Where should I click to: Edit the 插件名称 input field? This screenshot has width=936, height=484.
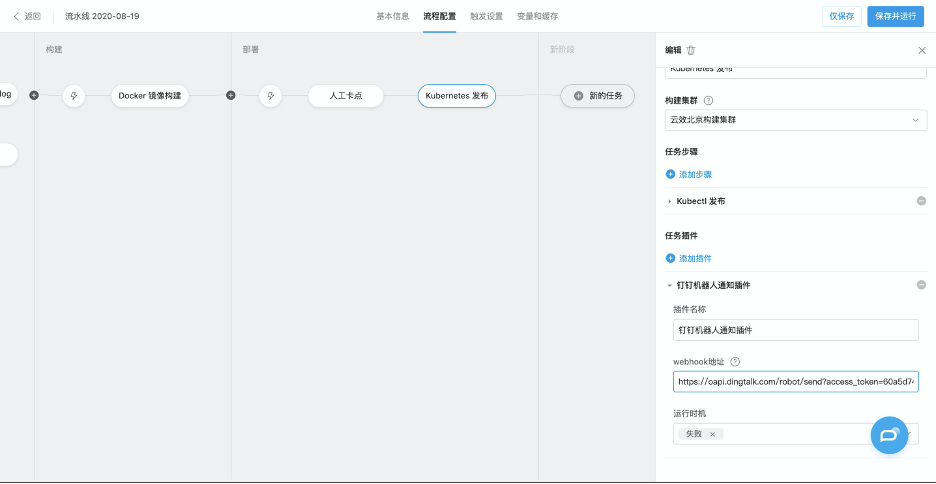pos(796,329)
